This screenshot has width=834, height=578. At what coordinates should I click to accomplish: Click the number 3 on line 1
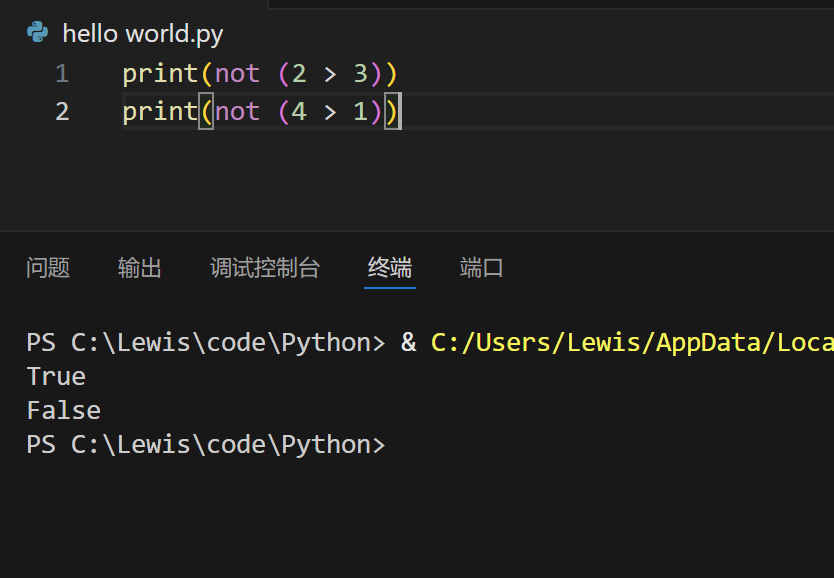point(360,74)
